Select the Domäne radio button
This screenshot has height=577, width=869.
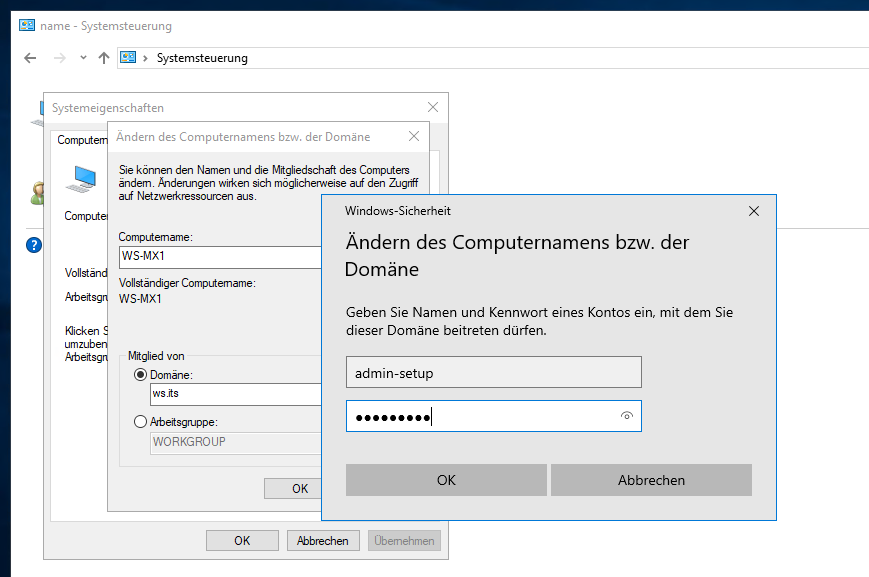tap(140, 375)
